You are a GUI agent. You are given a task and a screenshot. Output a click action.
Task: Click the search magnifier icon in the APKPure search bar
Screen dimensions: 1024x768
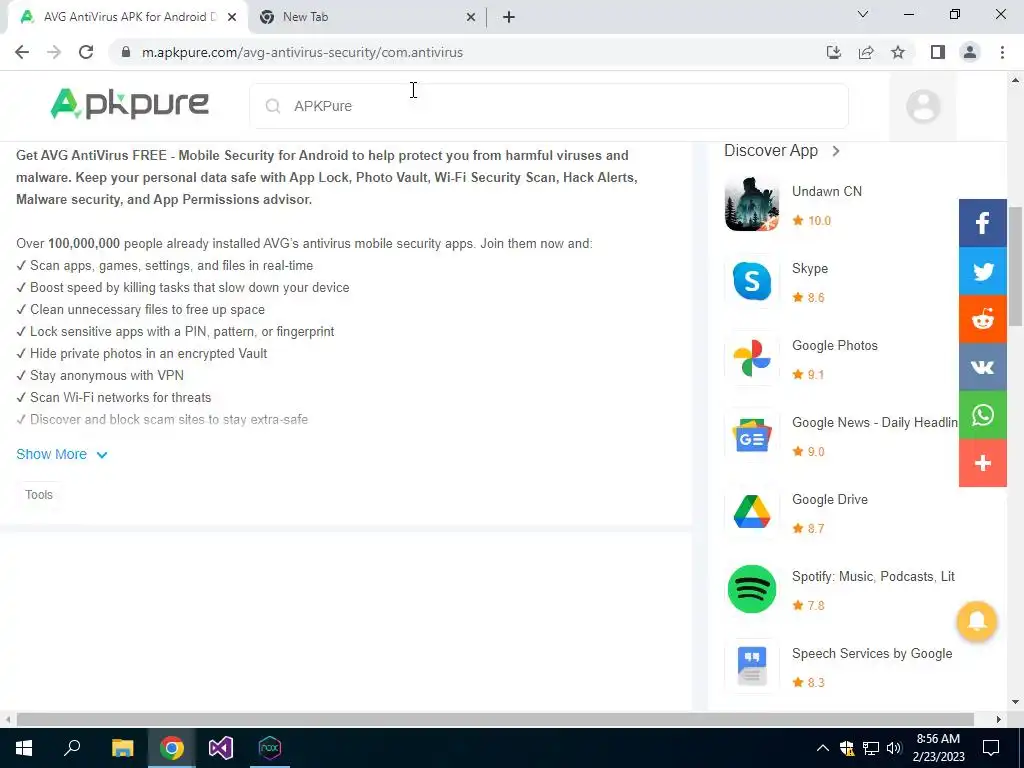(273, 106)
